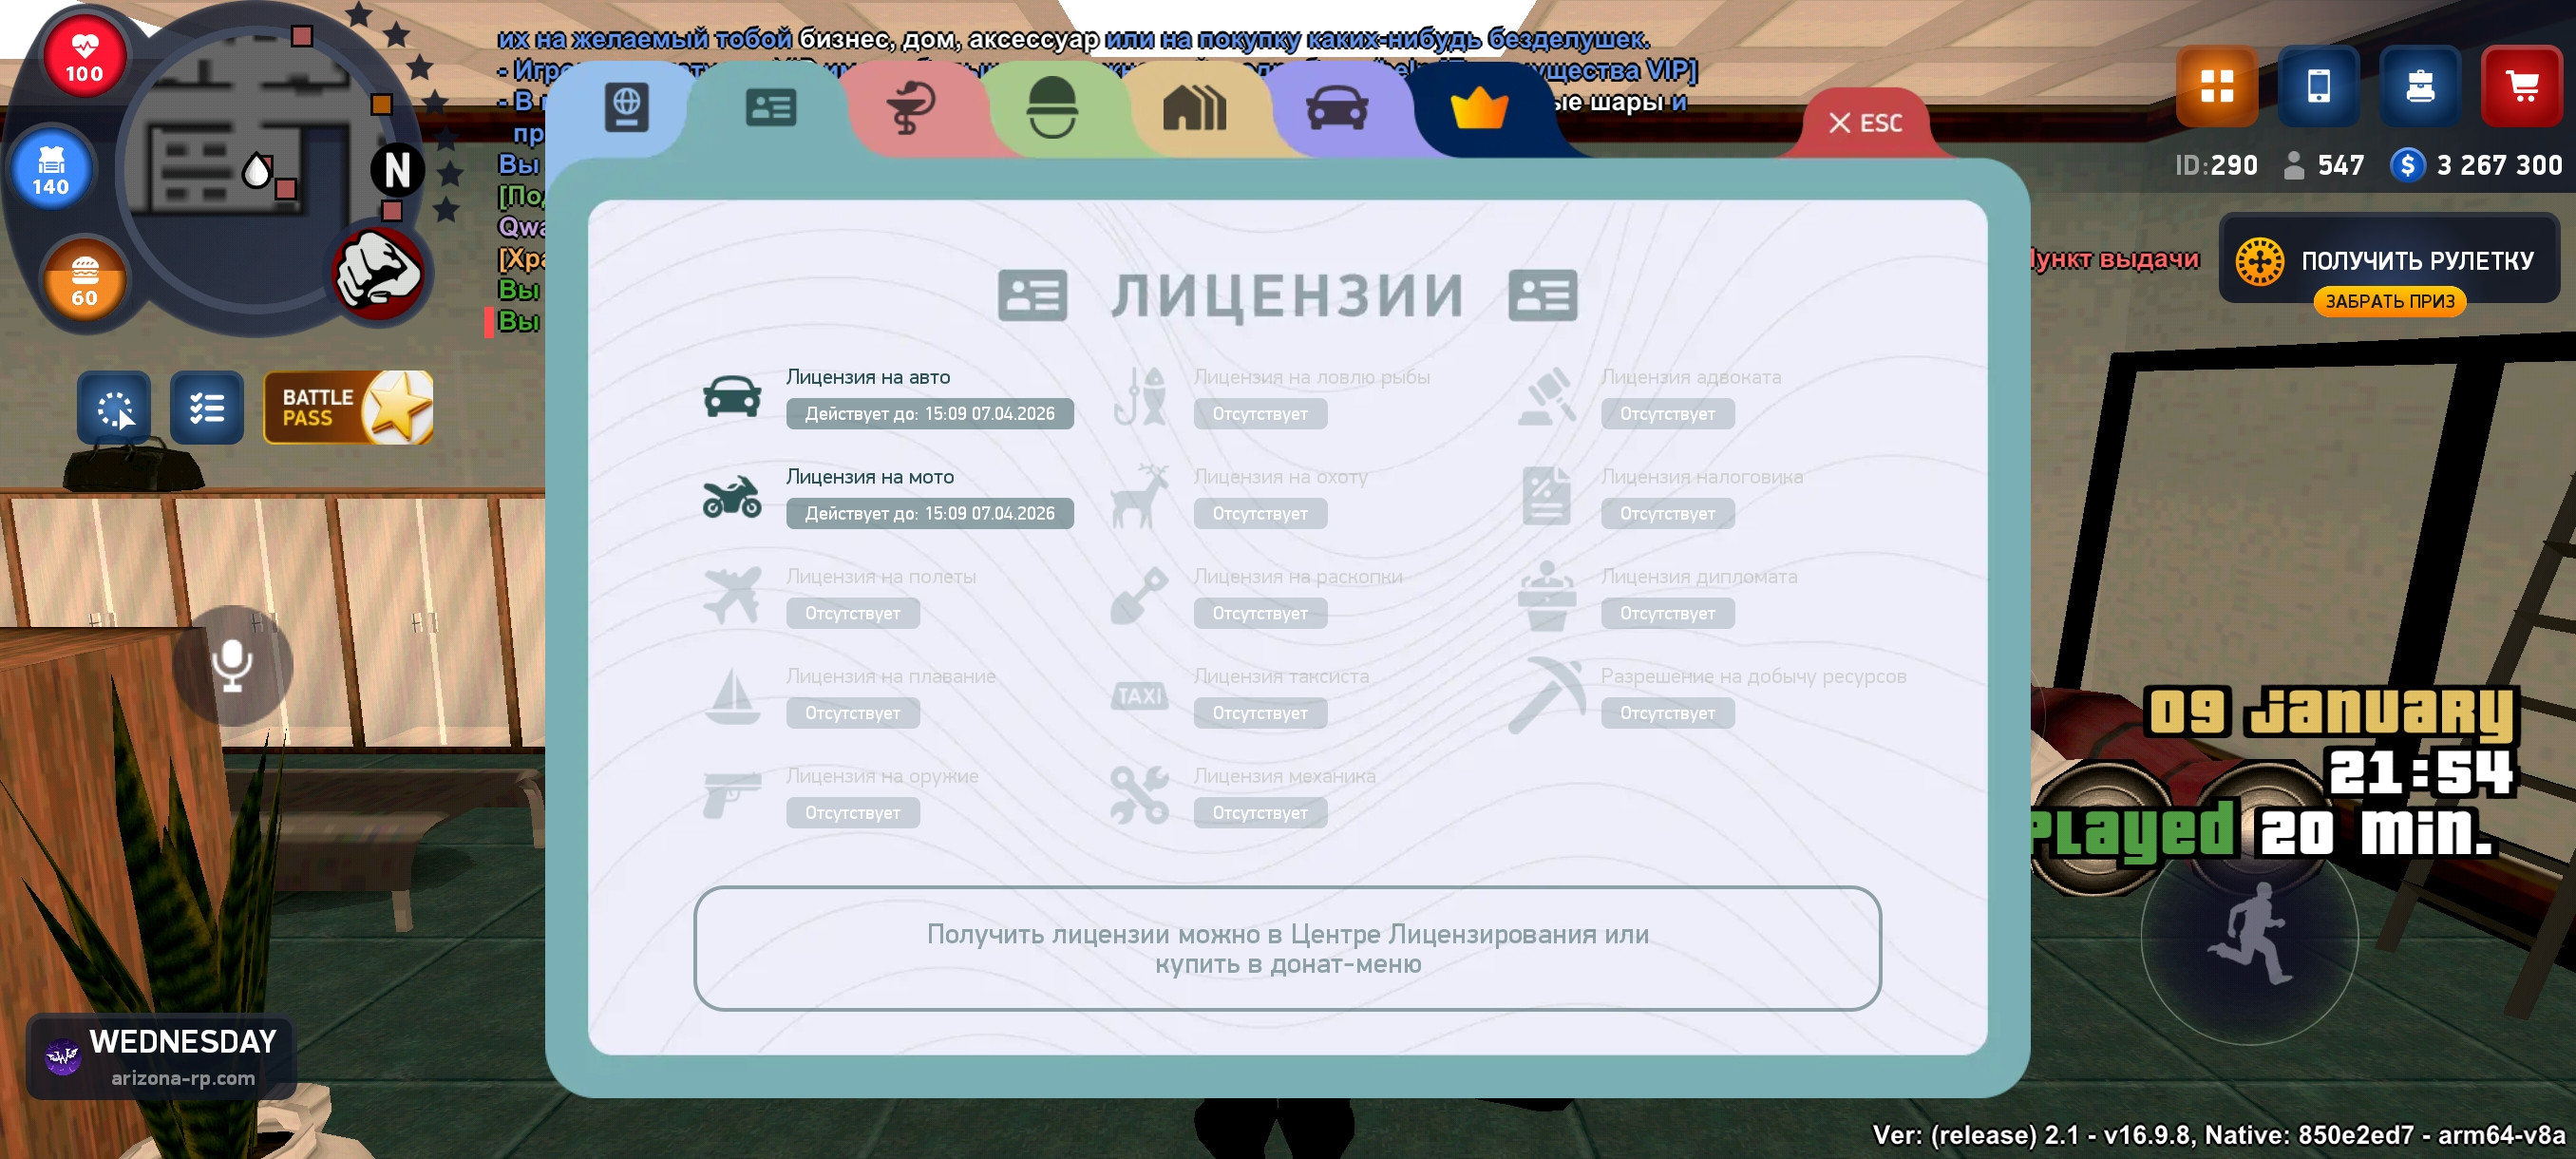The image size is (2576, 1159).
Task: Open the checklist tasks icon
Action: (x=207, y=408)
